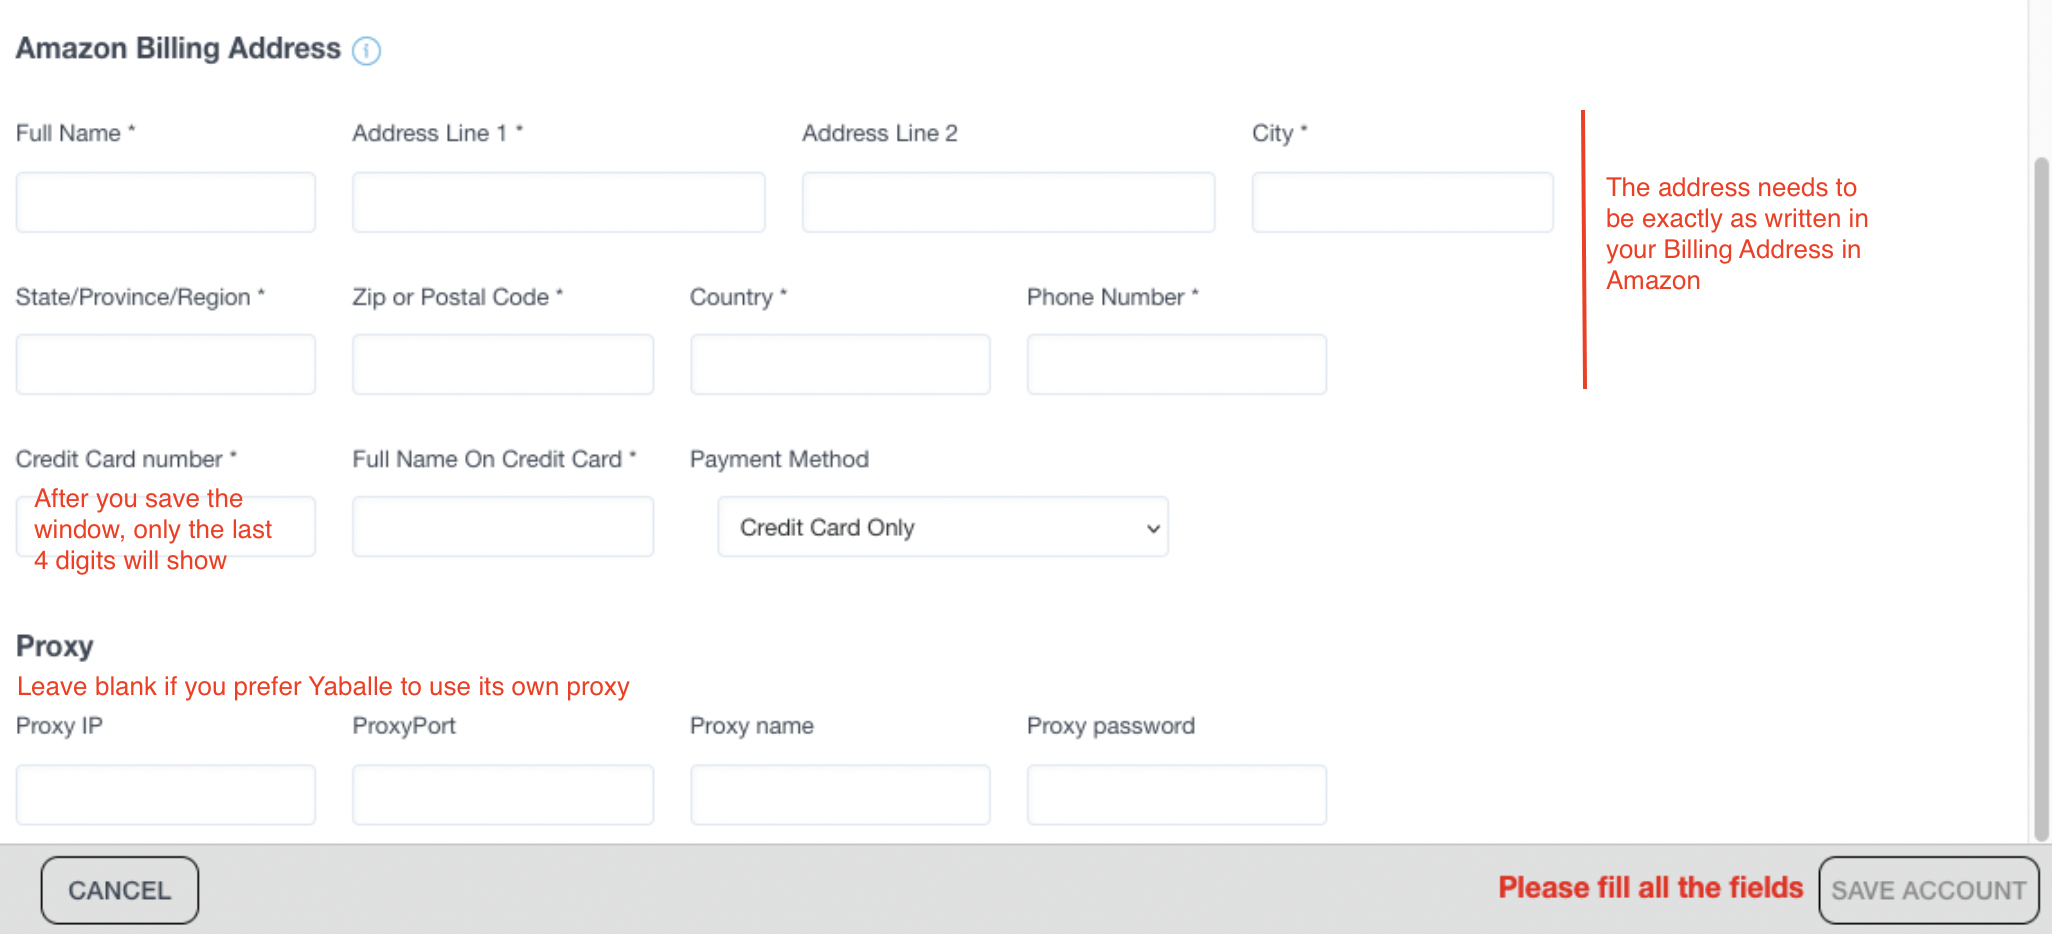Click the Payment Method dropdown arrow
Viewport: 2052px width, 934px height.
(1153, 528)
